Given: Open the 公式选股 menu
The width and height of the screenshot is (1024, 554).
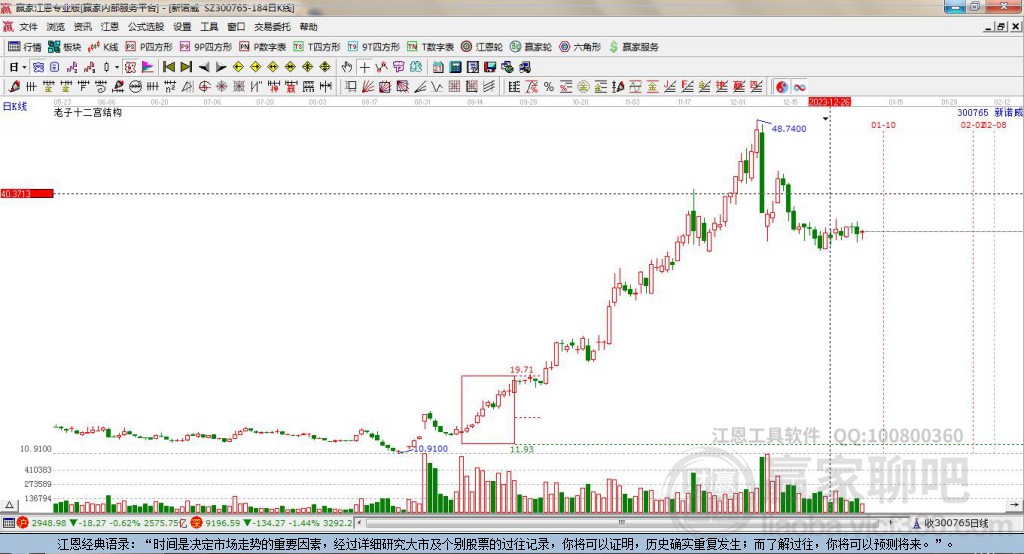Looking at the screenshot, I should pyautogui.click(x=146, y=27).
